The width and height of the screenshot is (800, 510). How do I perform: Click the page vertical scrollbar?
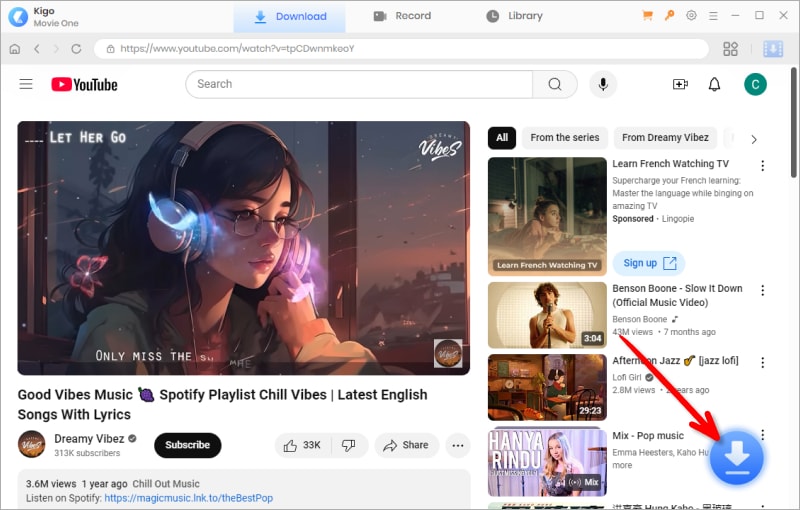tap(793, 122)
